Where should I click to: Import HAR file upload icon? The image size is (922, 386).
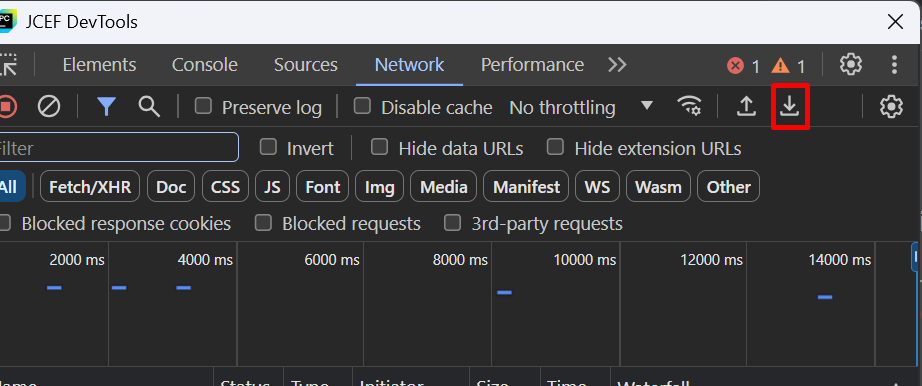(x=746, y=107)
